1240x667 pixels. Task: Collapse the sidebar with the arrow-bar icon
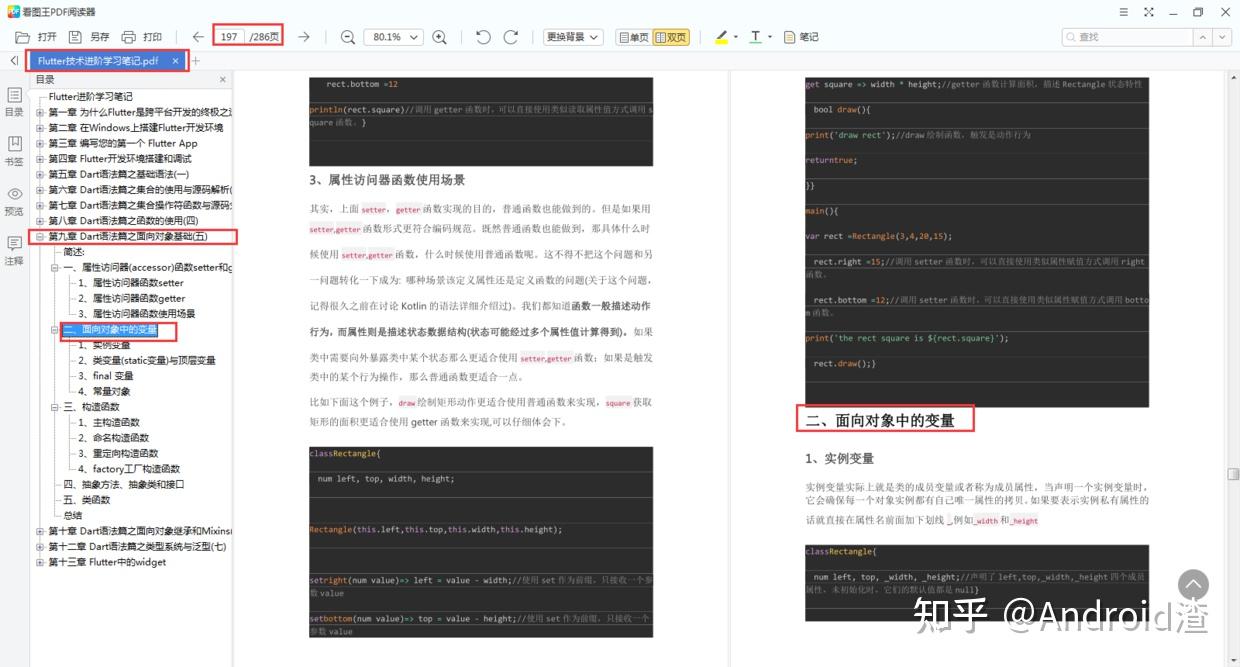pyautogui.click(x=13, y=61)
